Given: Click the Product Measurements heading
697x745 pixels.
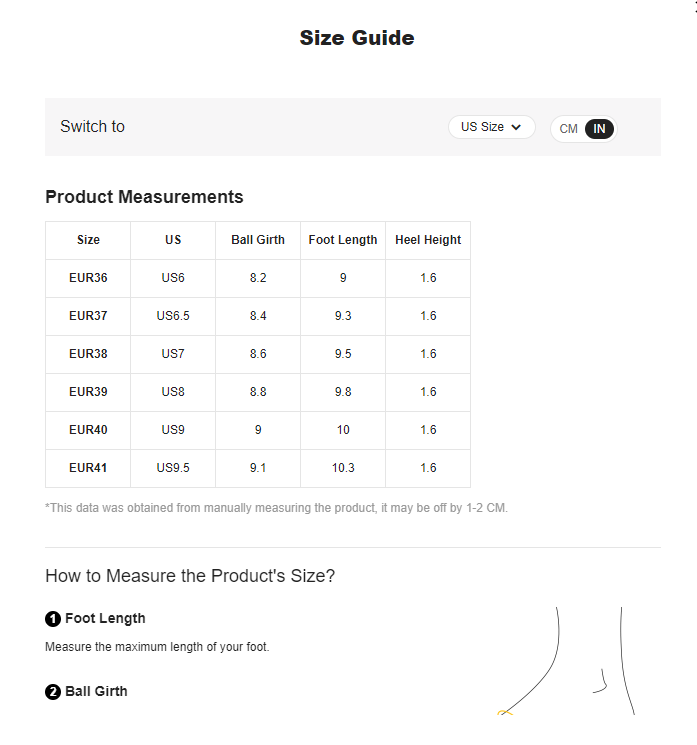Looking at the screenshot, I should click(x=144, y=197).
